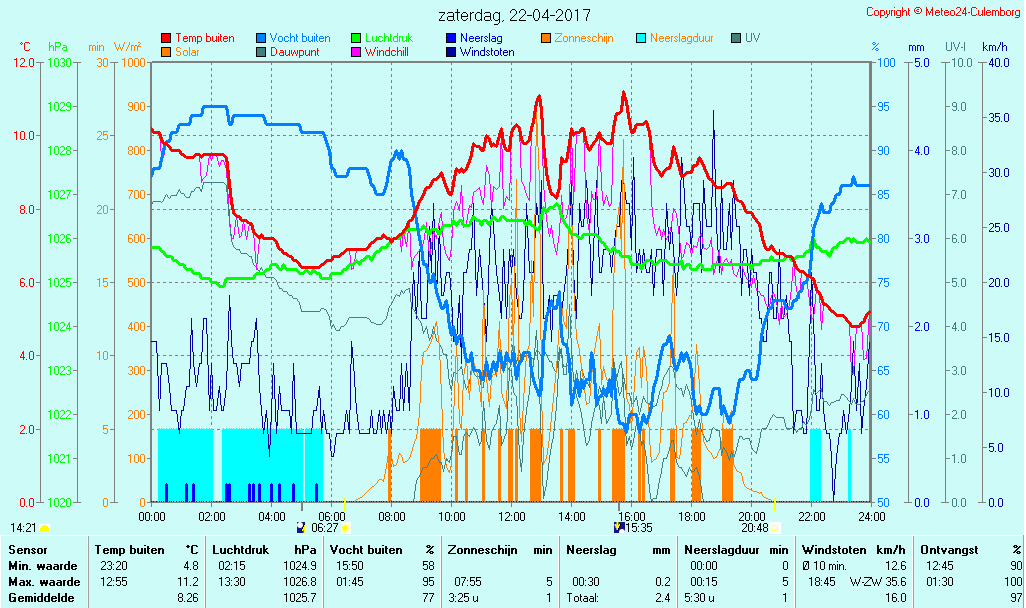Click the UV legend label

pyautogui.click(x=752, y=38)
